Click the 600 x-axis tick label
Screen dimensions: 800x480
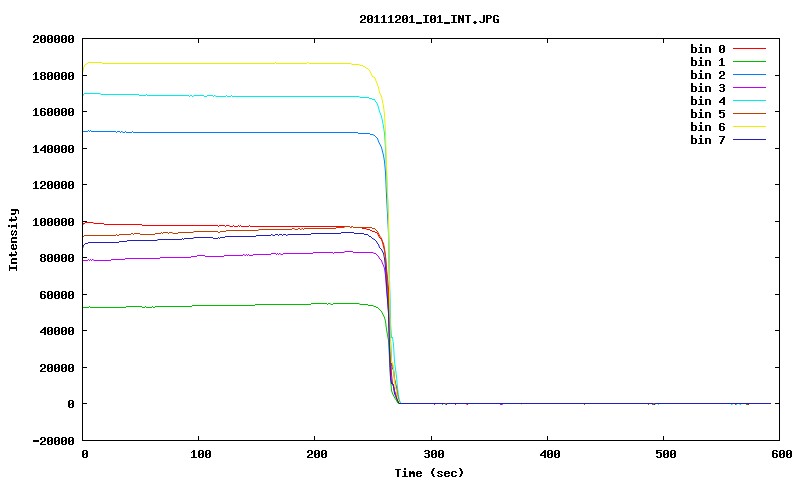click(x=782, y=454)
